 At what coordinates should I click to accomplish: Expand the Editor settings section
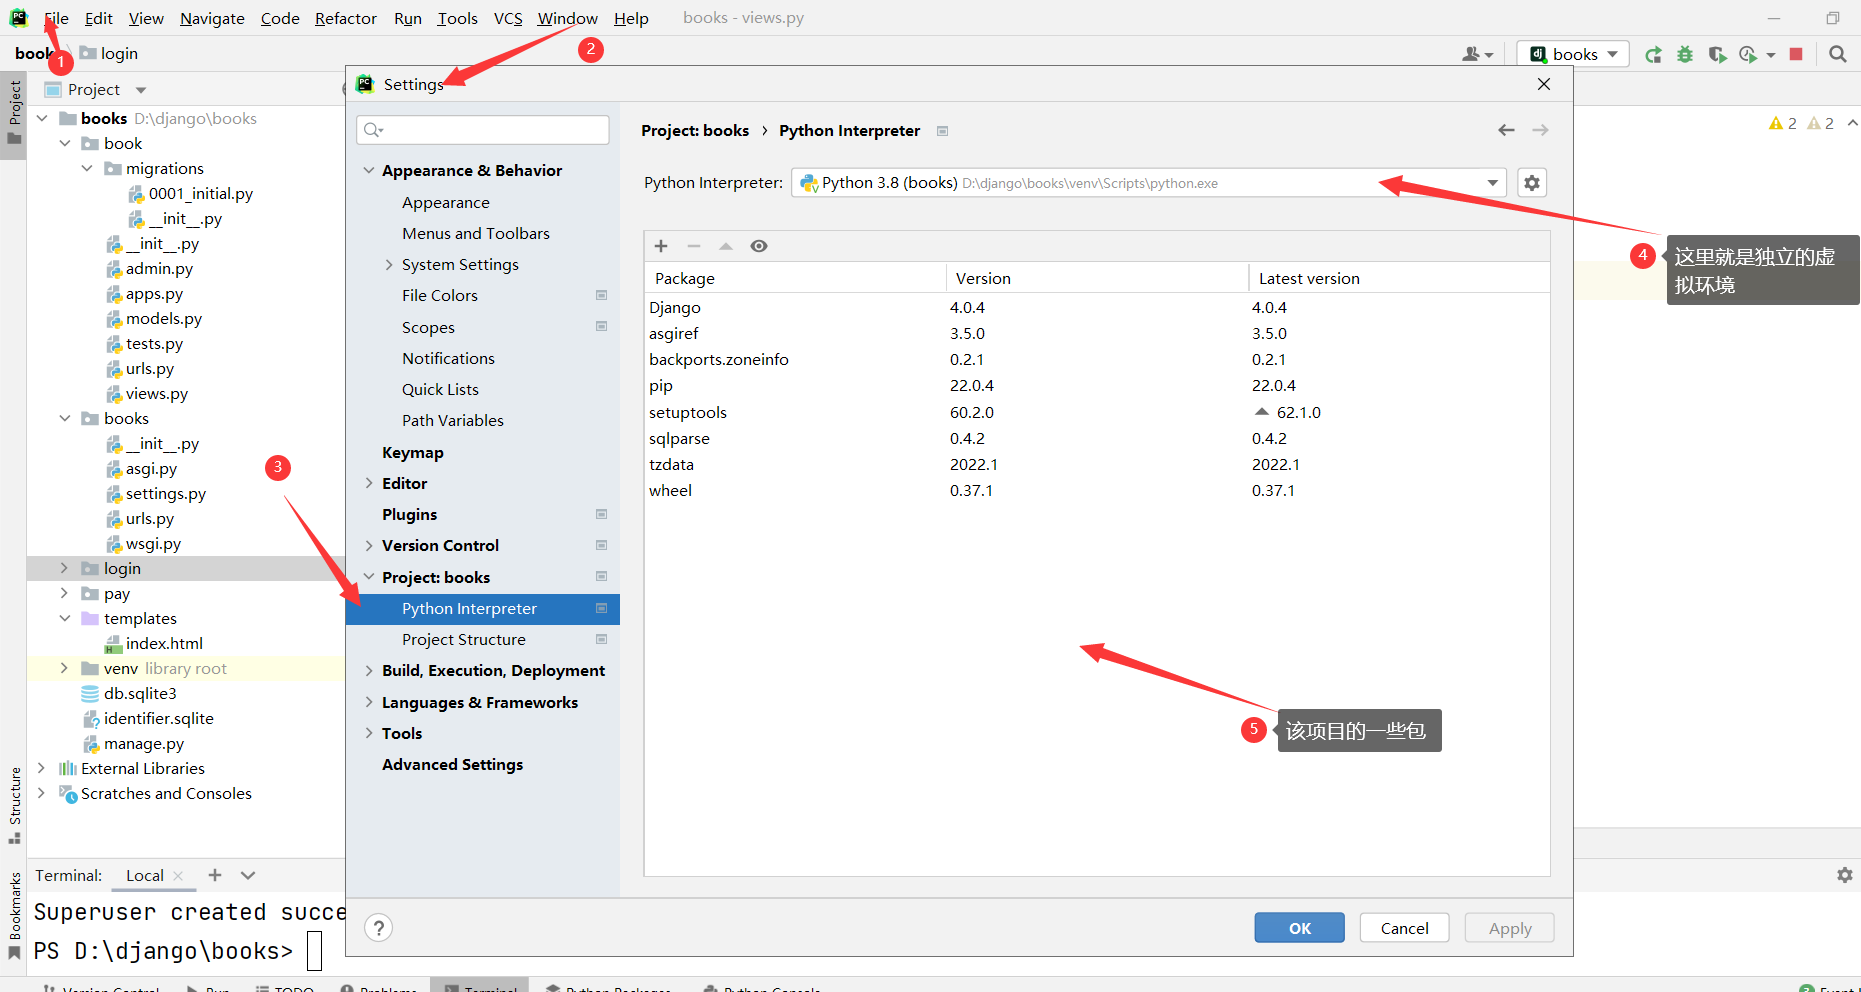[x=369, y=483]
